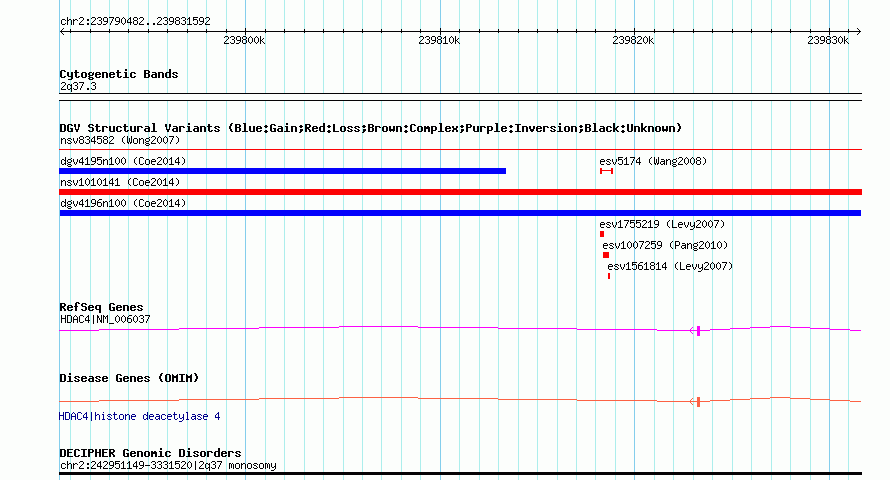
Task: Click the chr2:239790482..239831592 coordinate label
Action: coord(135,21)
